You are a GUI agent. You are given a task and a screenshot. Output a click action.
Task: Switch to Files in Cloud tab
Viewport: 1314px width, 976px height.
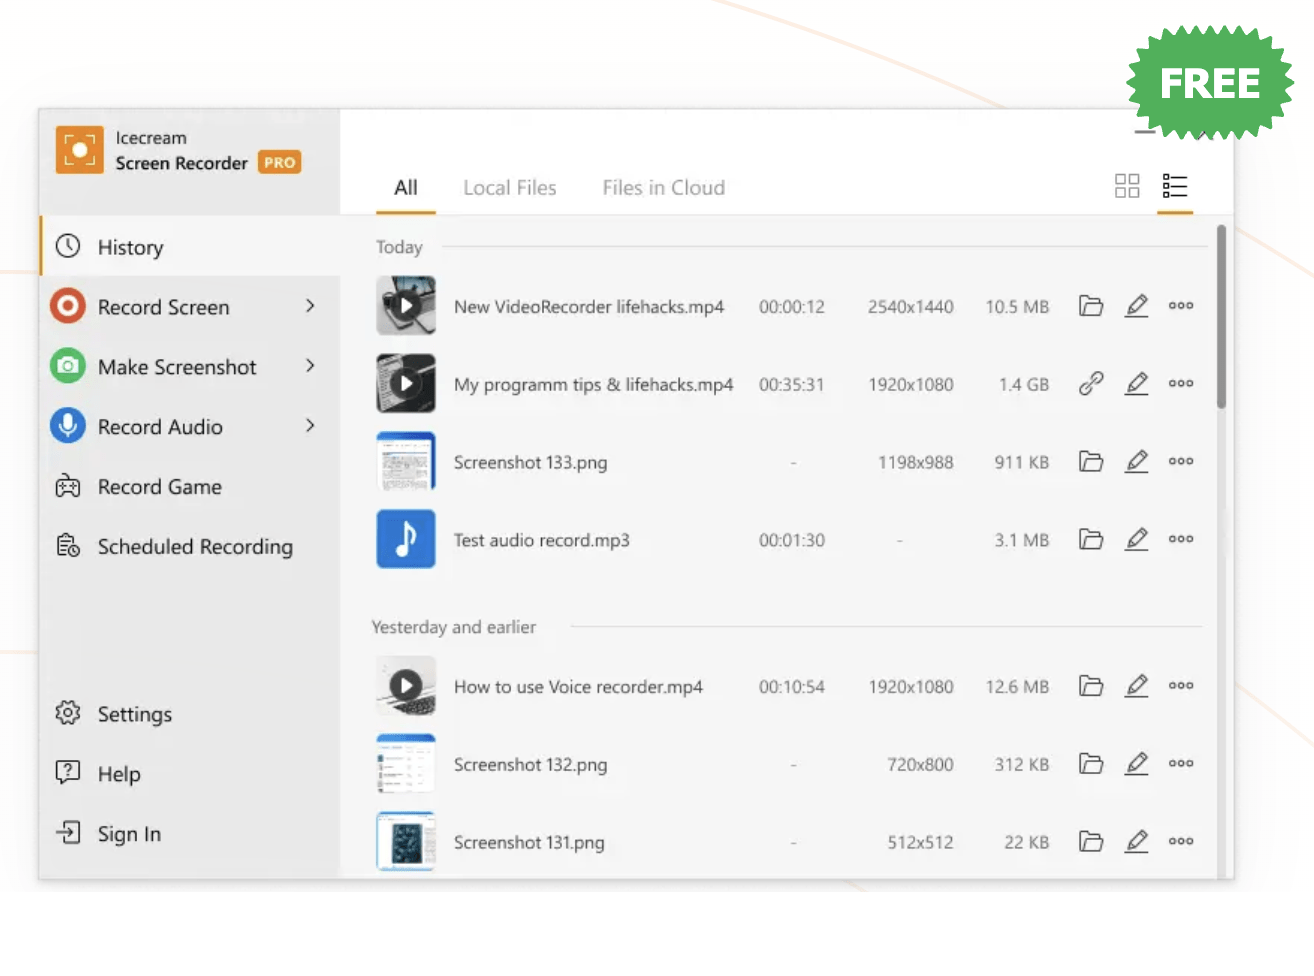click(x=663, y=188)
